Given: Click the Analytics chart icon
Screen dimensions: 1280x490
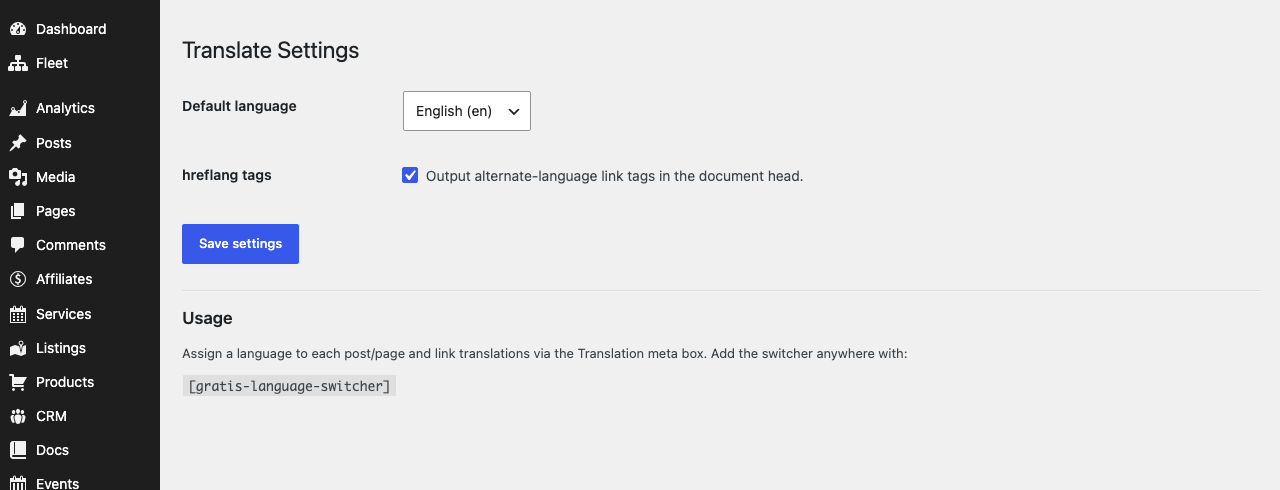Looking at the screenshot, I should point(18,108).
